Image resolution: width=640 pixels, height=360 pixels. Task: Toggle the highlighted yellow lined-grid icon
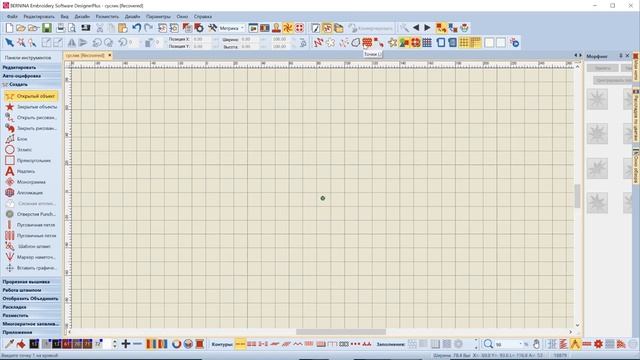476,42
